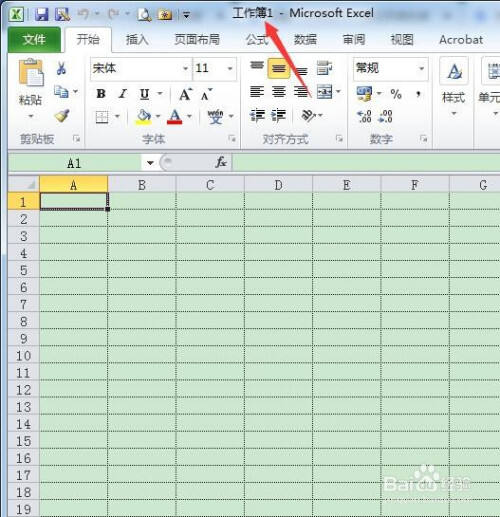Click the Orientation text angle icon
The height and width of the screenshot is (517, 500).
308,116
